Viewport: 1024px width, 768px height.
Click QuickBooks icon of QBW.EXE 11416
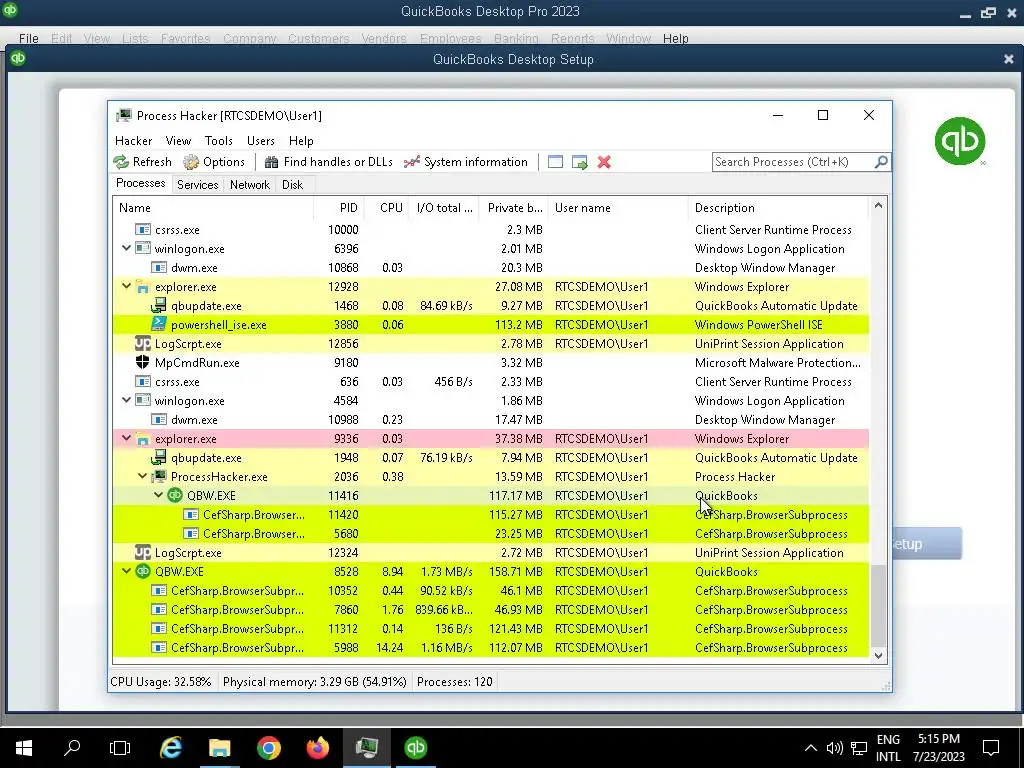click(174, 495)
